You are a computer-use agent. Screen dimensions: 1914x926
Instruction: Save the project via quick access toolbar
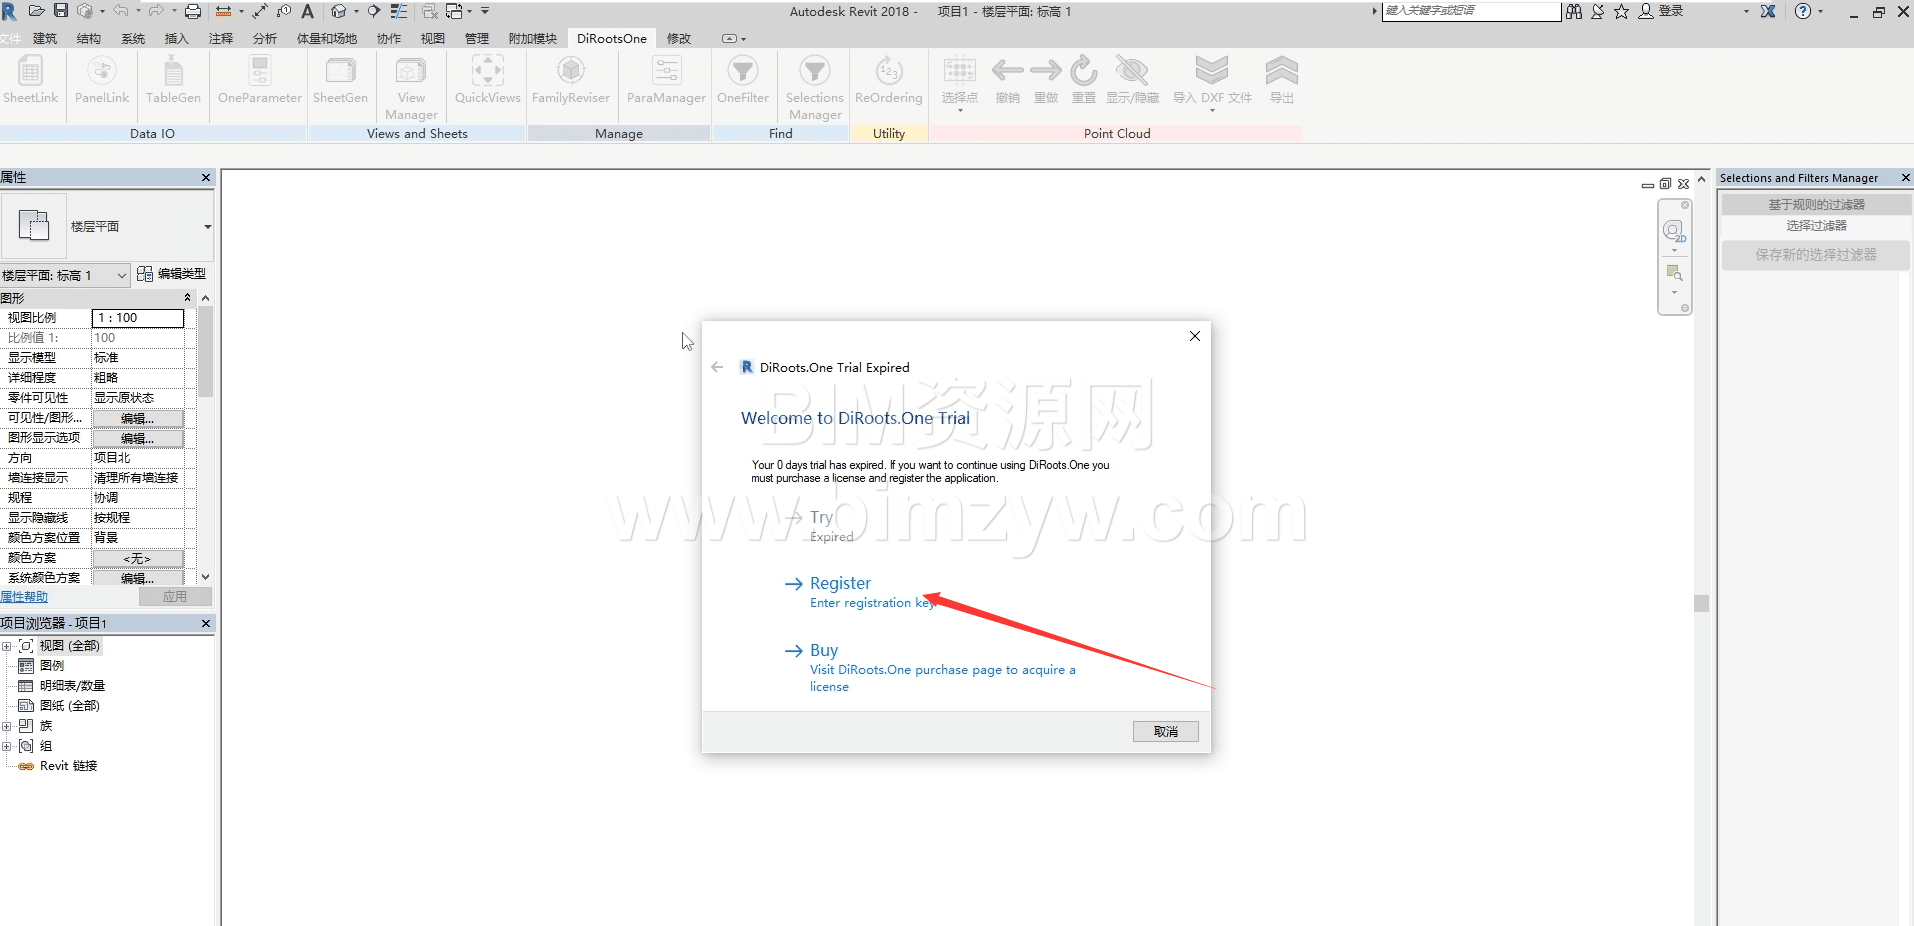pos(61,11)
